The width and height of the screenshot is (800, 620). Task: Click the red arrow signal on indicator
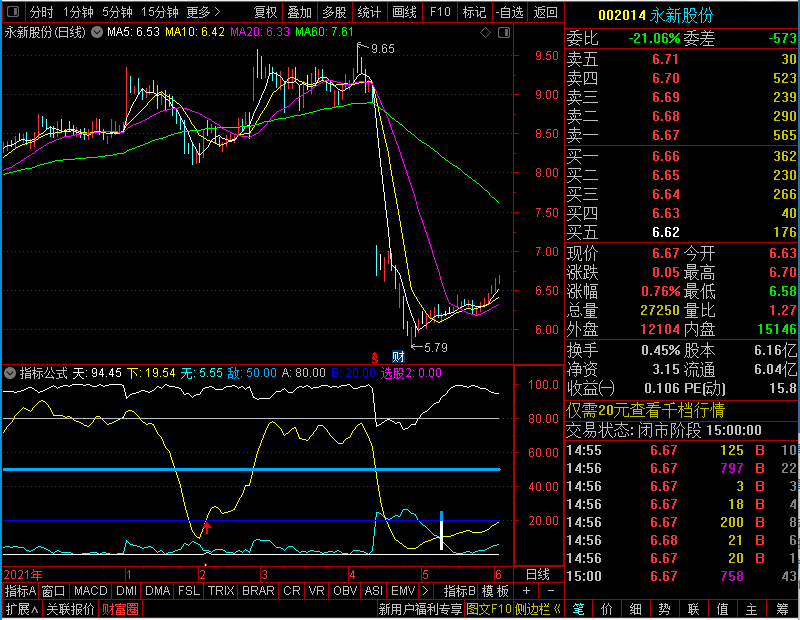click(207, 527)
